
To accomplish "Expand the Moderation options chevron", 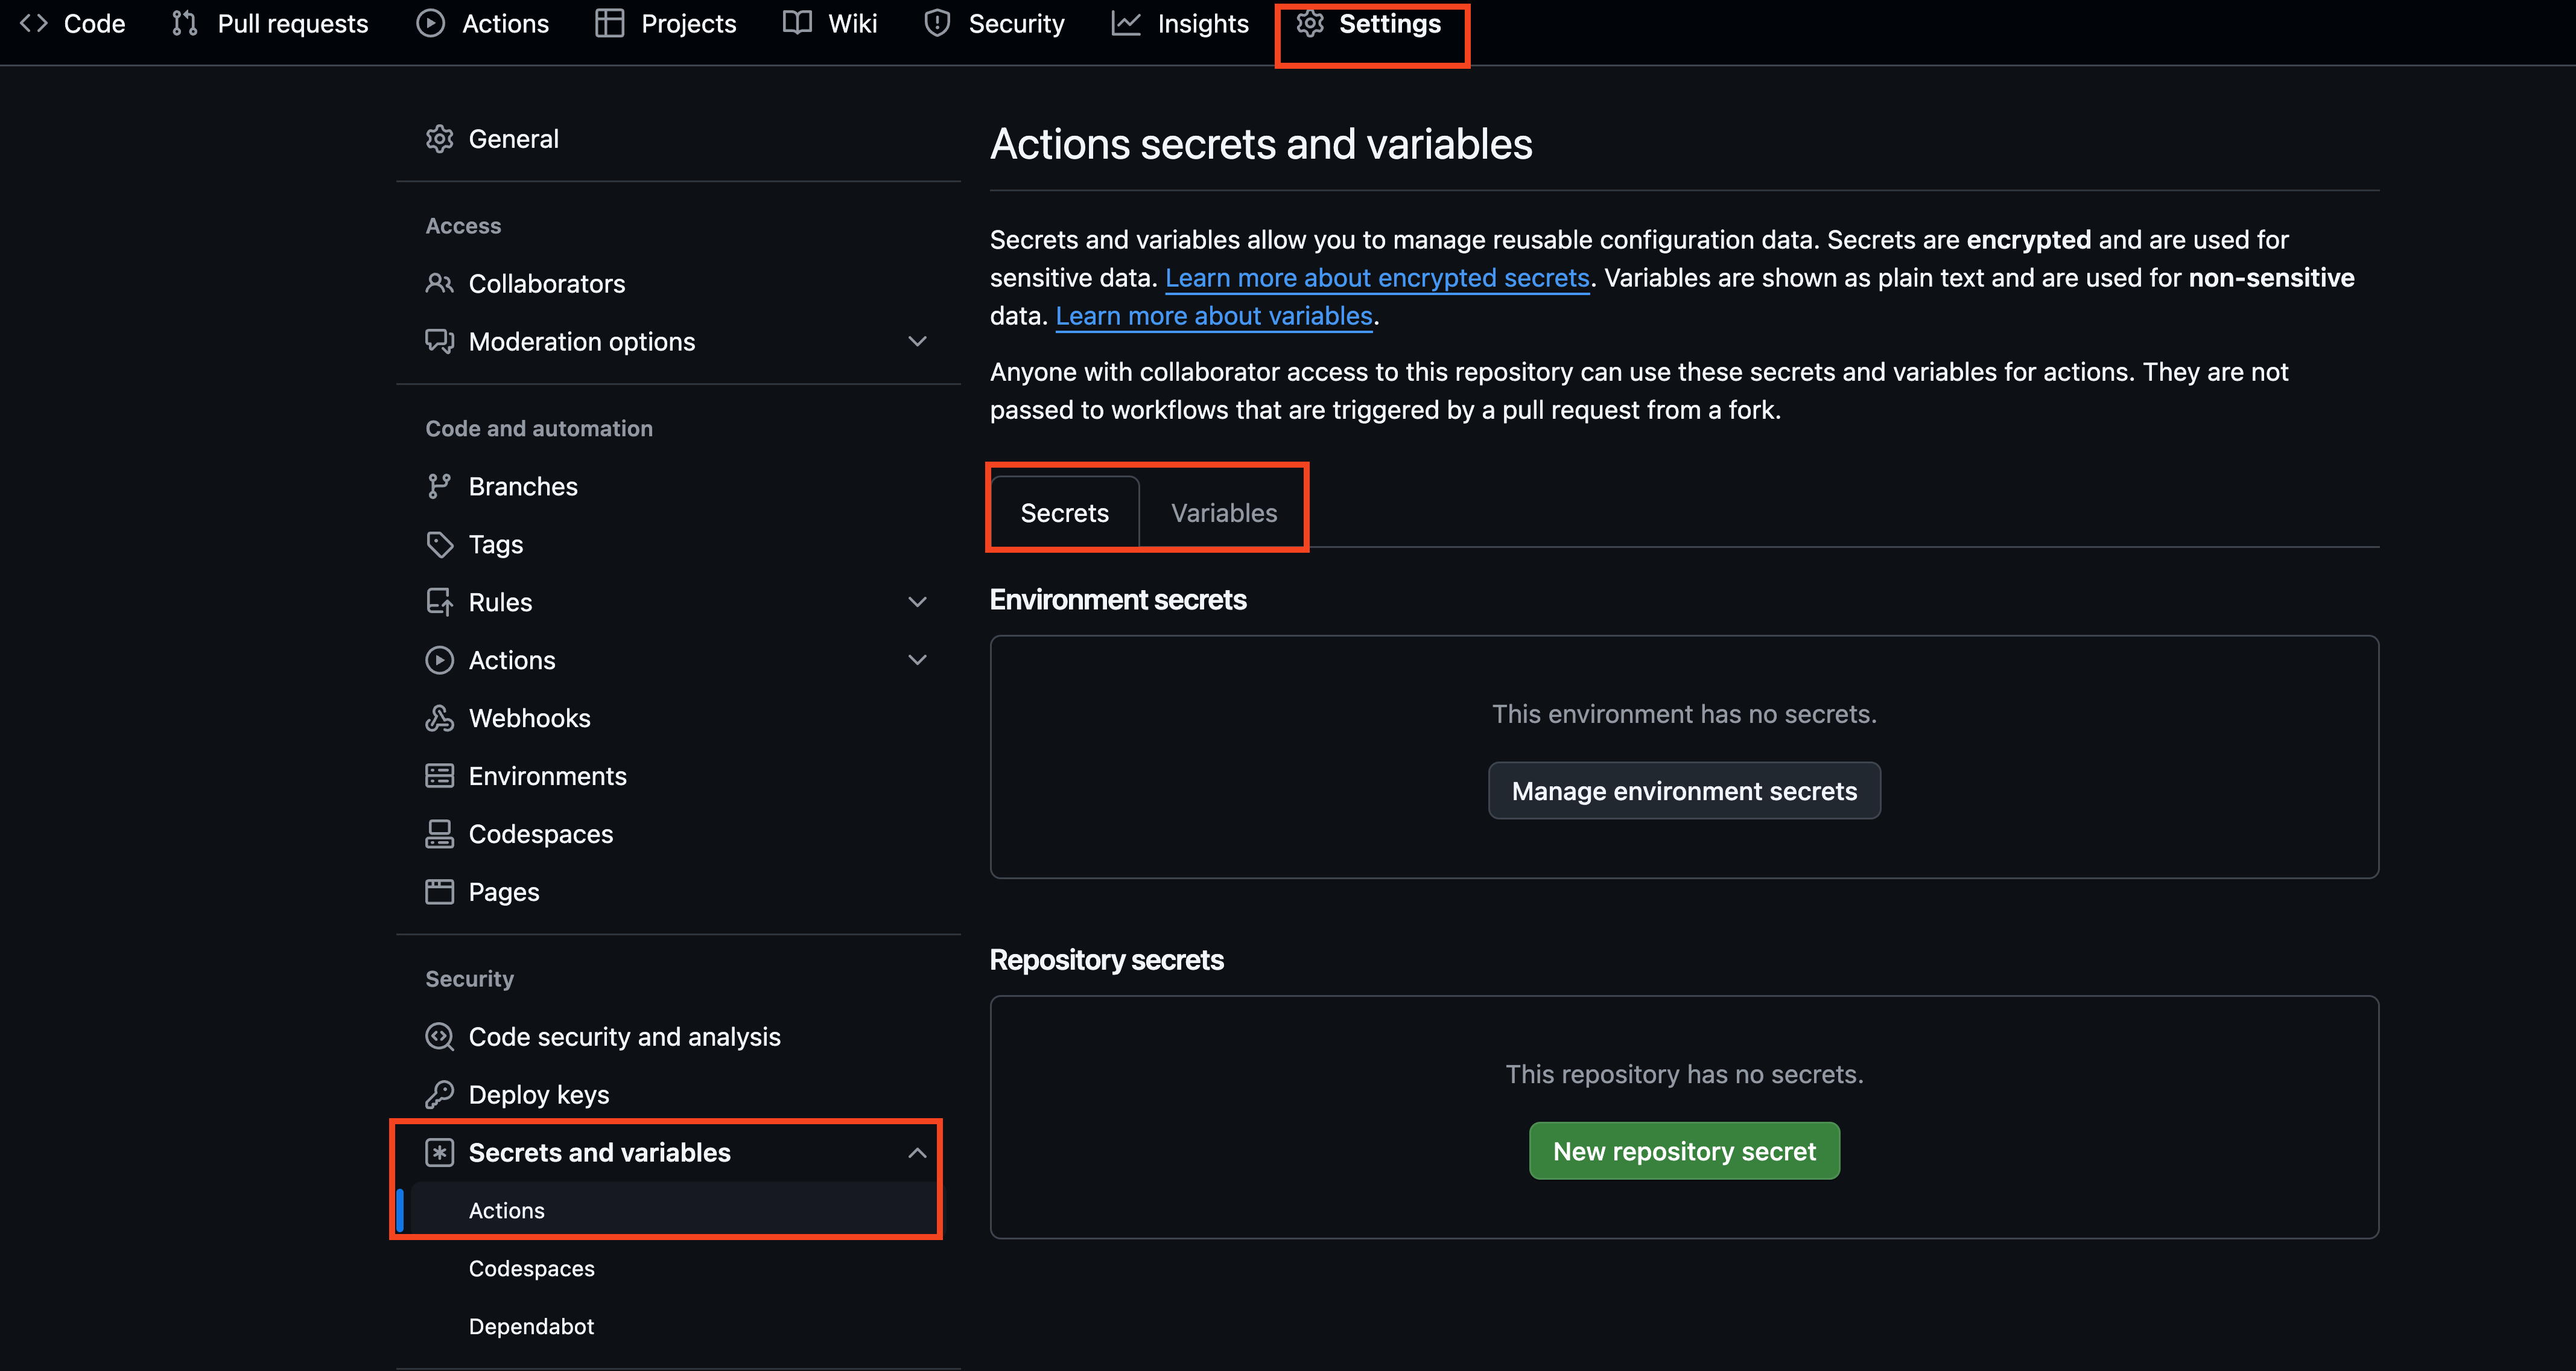I will coord(917,342).
